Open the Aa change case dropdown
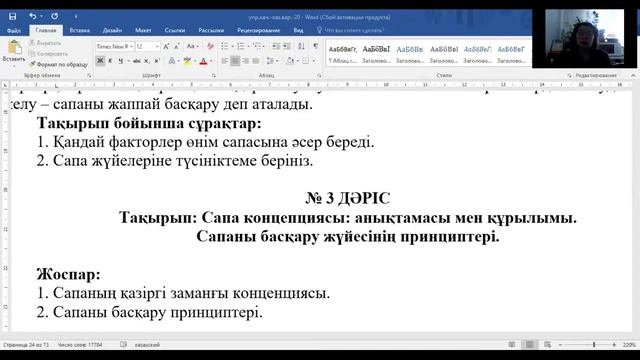640x360 pixels. [192, 47]
